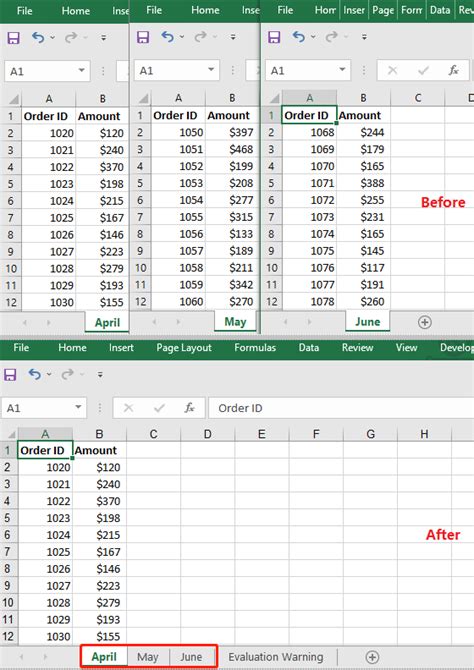Click cell $260 in June window
Image resolution: width=474 pixels, height=670 pixels.
[363, 302]
